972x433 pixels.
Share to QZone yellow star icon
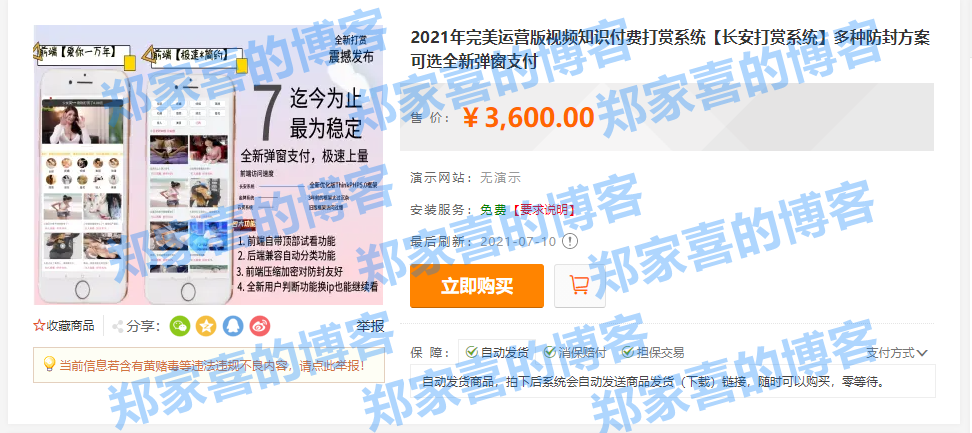[x=206, y=326]
